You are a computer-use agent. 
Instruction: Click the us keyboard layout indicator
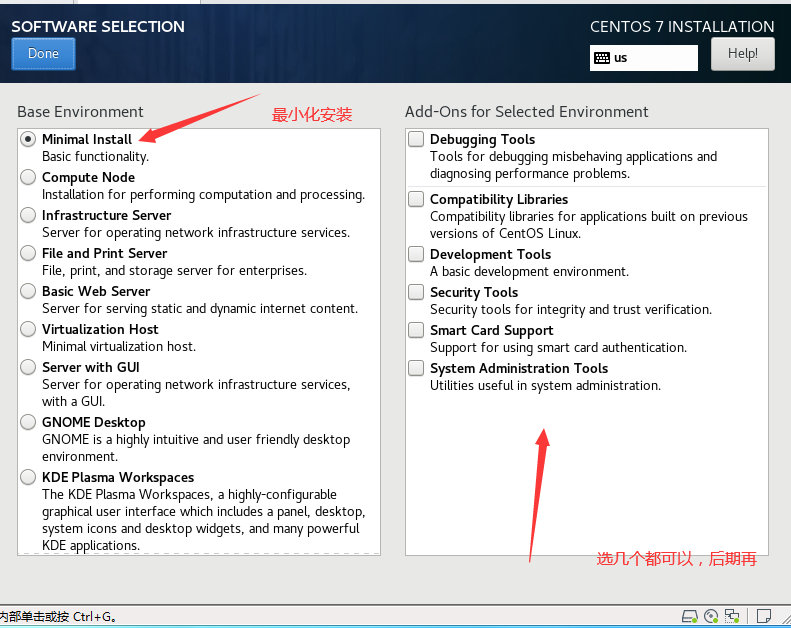click(x=644, y=58)
